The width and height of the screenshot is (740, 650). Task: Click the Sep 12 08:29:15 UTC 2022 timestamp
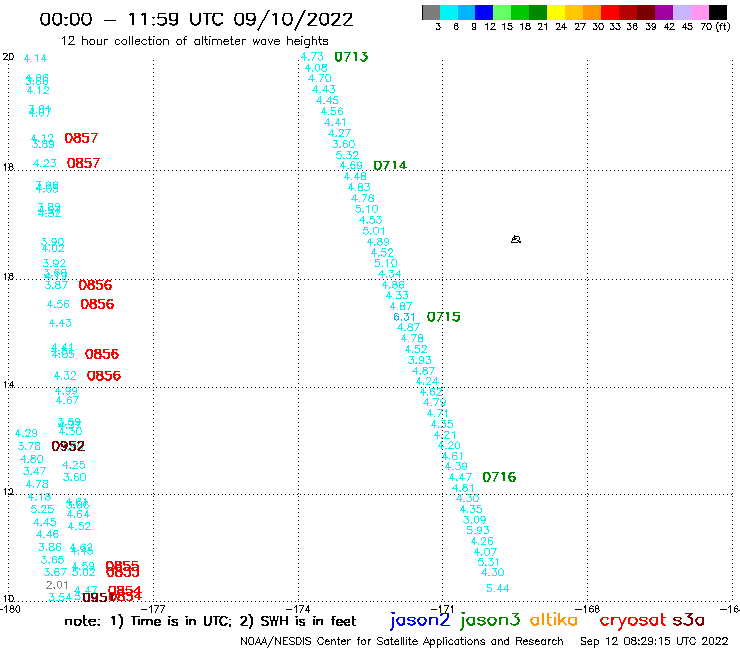[x=654, y=642]
